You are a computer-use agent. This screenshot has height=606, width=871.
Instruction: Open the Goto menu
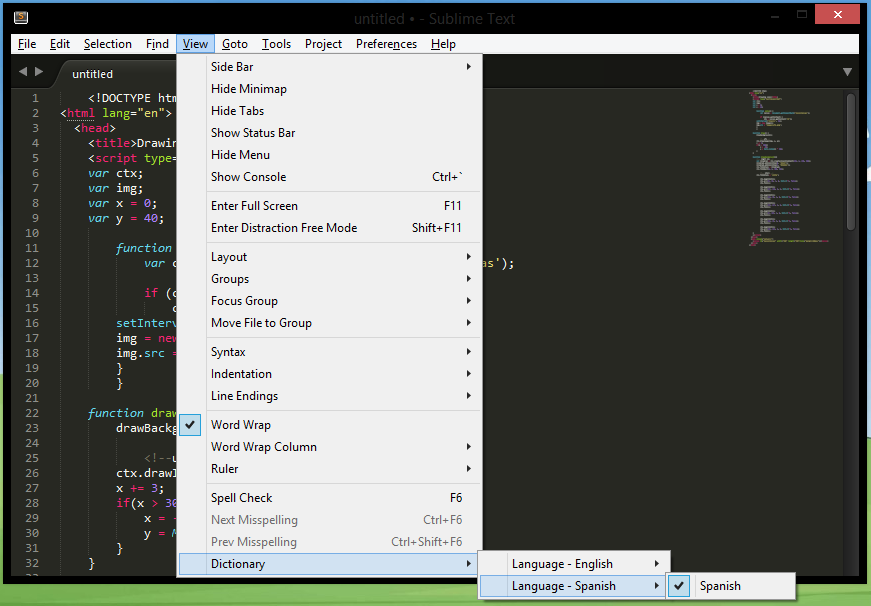pyautogui.click(x=235, y=44)
